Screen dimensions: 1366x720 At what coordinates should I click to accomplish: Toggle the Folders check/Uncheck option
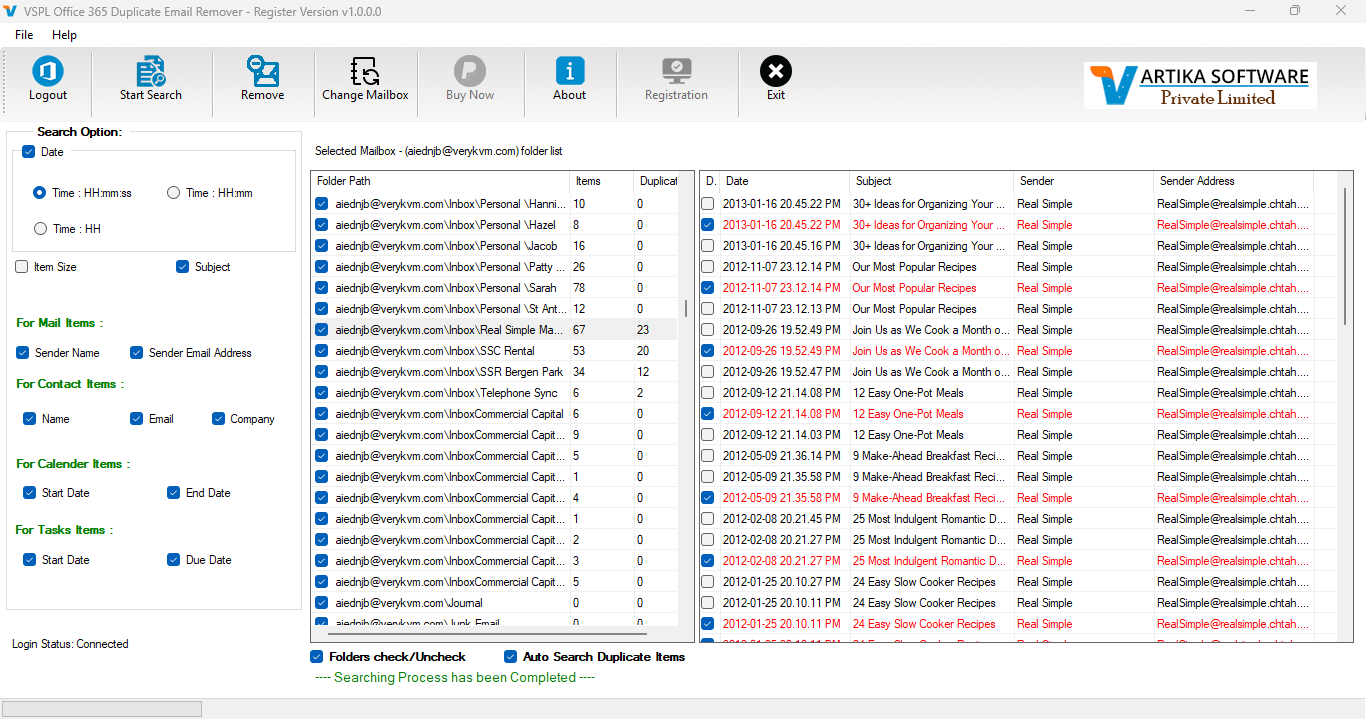[317, 657]
